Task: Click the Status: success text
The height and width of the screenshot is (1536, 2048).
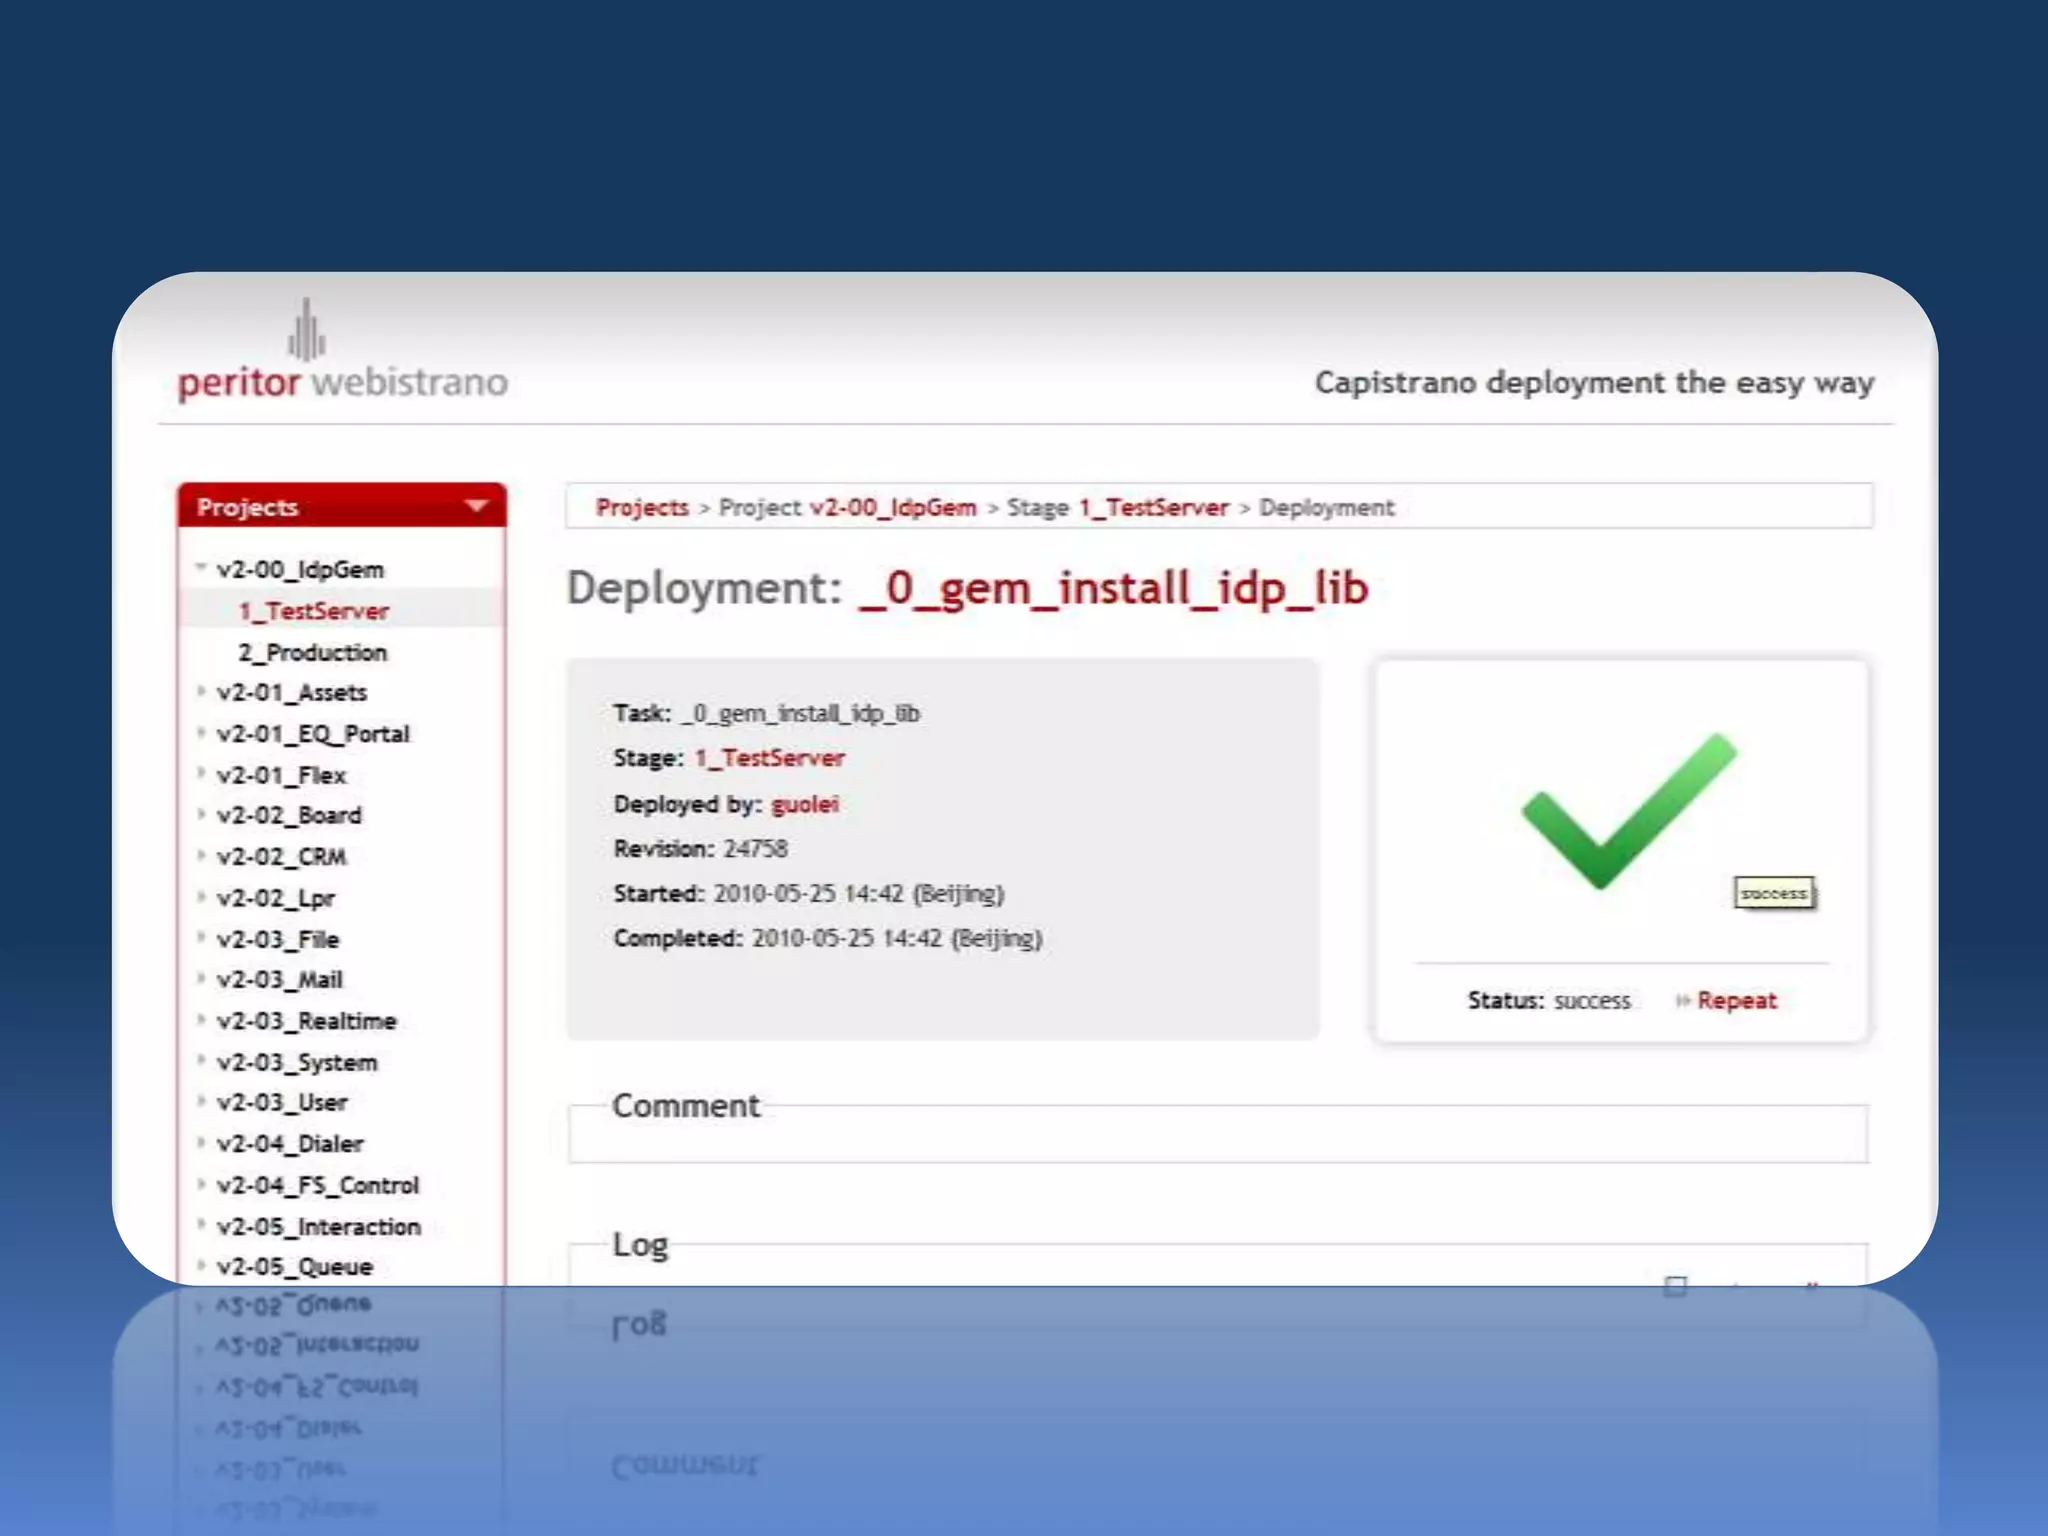Action: click(x=1548, y=1000)
